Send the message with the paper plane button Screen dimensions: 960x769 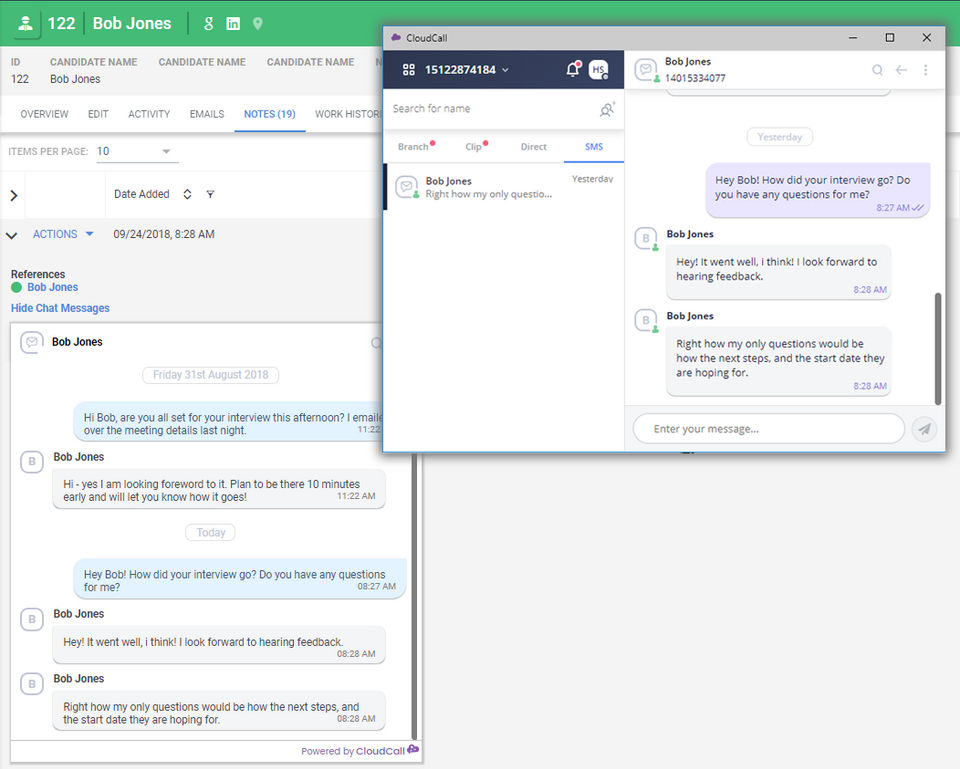(x=924, y=429)
